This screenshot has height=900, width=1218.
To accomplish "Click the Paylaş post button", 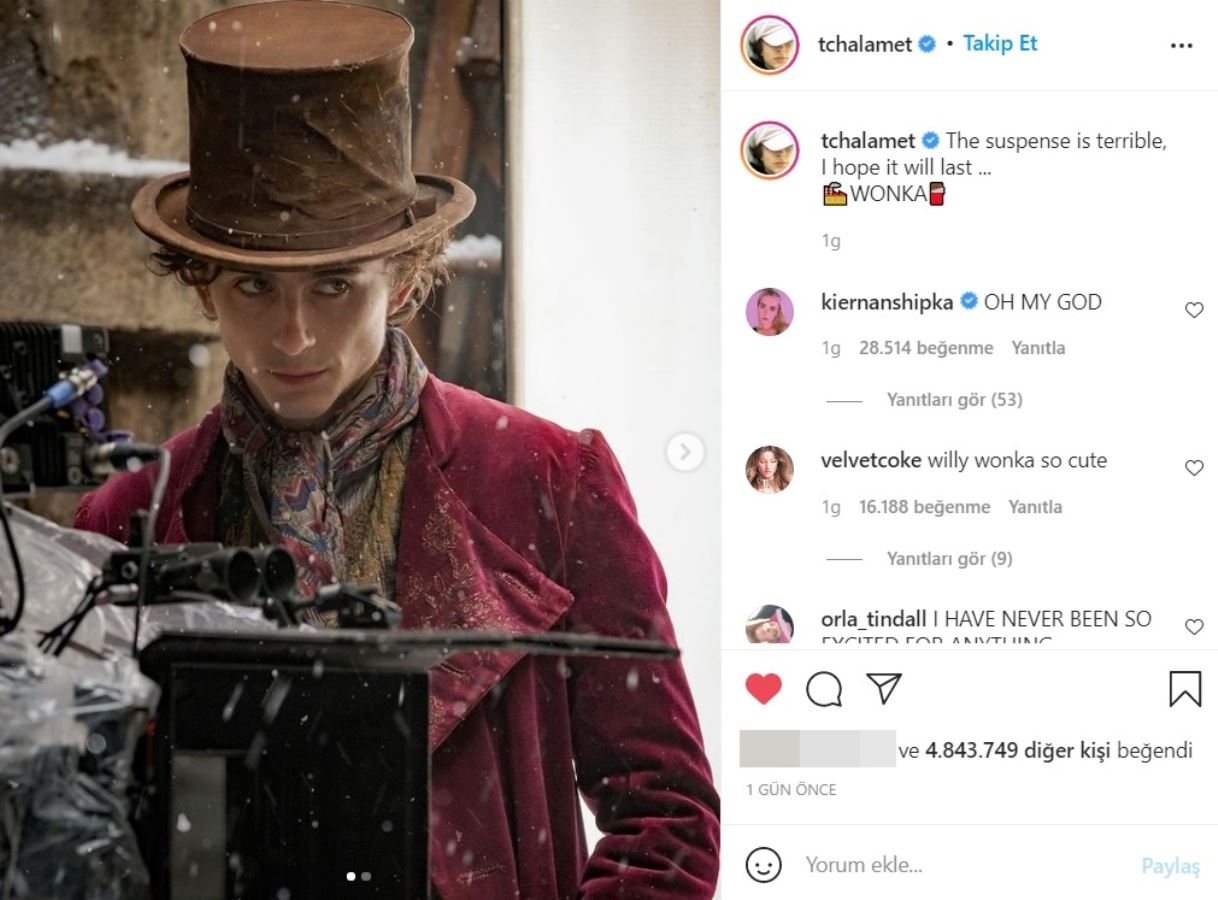I will click(1170, 866).
